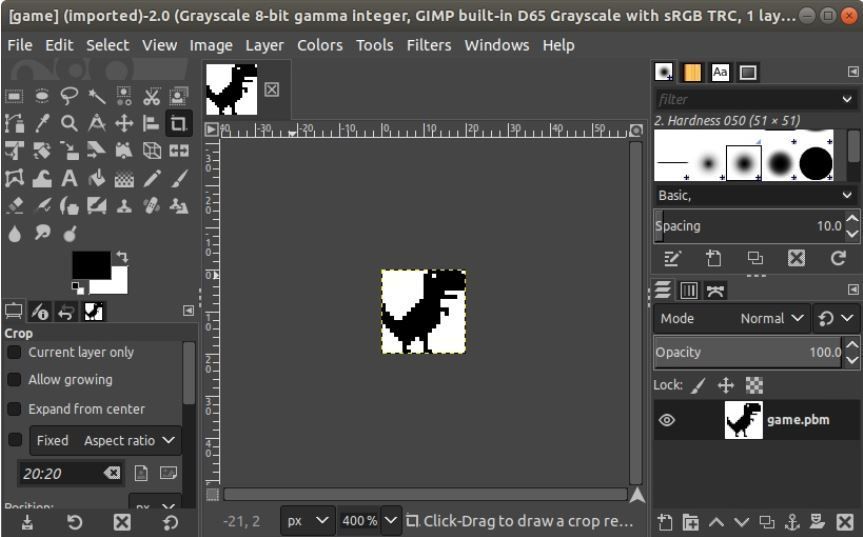Open the px unit dropdown in status bar
The width and height of the screenshot is (863, 537).
308,520
